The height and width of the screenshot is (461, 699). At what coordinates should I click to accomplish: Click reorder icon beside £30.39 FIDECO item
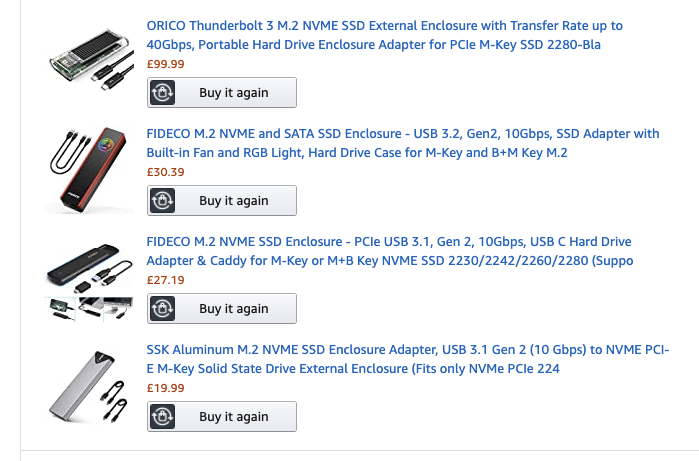tap(162, 201)
